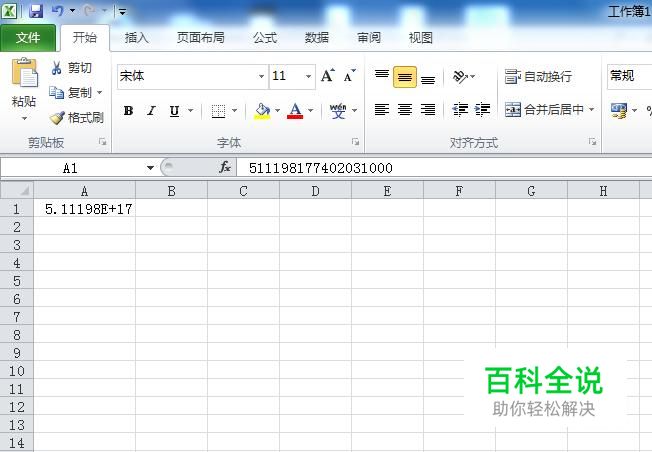The image size is (652, 452).
Task: Click the fx Insert Function icon
Action: [225, 168]
